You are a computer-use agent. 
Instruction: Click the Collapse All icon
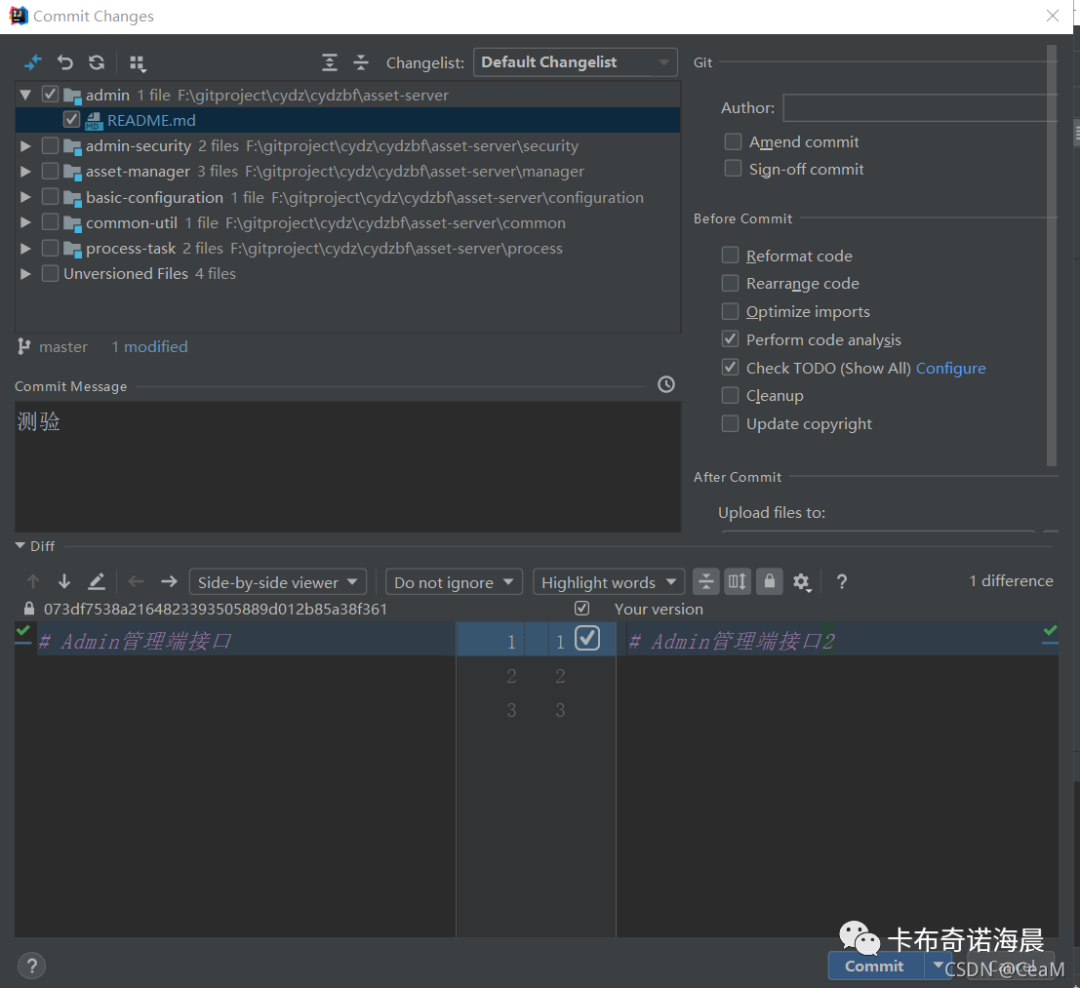point(361,62)
